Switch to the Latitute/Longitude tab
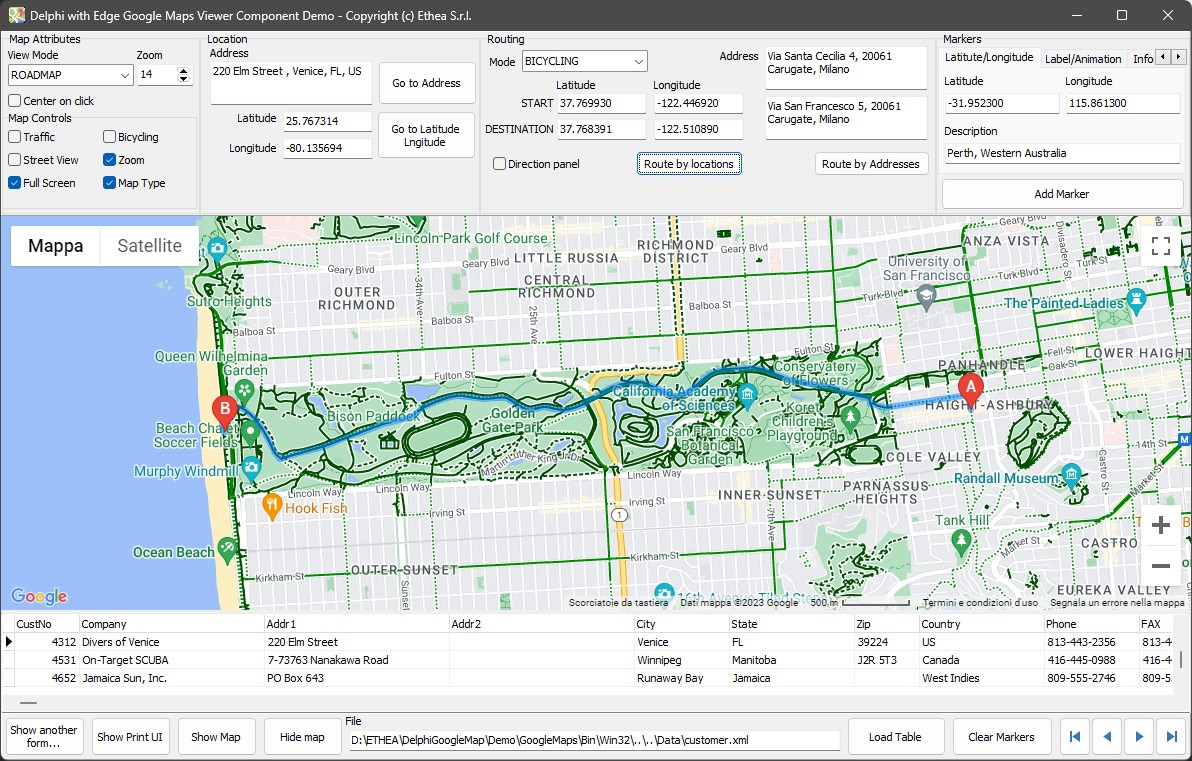Image resolution: width=1192 pixels, height=761 pixels. click(x=988, y=57)
